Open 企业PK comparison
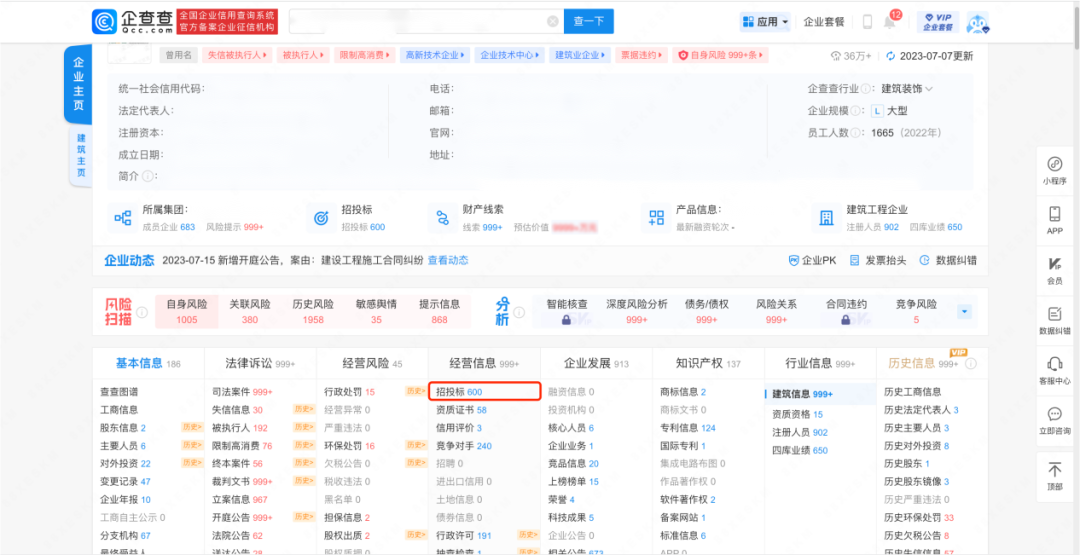The width and height of the screenshot is (1080, 555). coord(812,260)
